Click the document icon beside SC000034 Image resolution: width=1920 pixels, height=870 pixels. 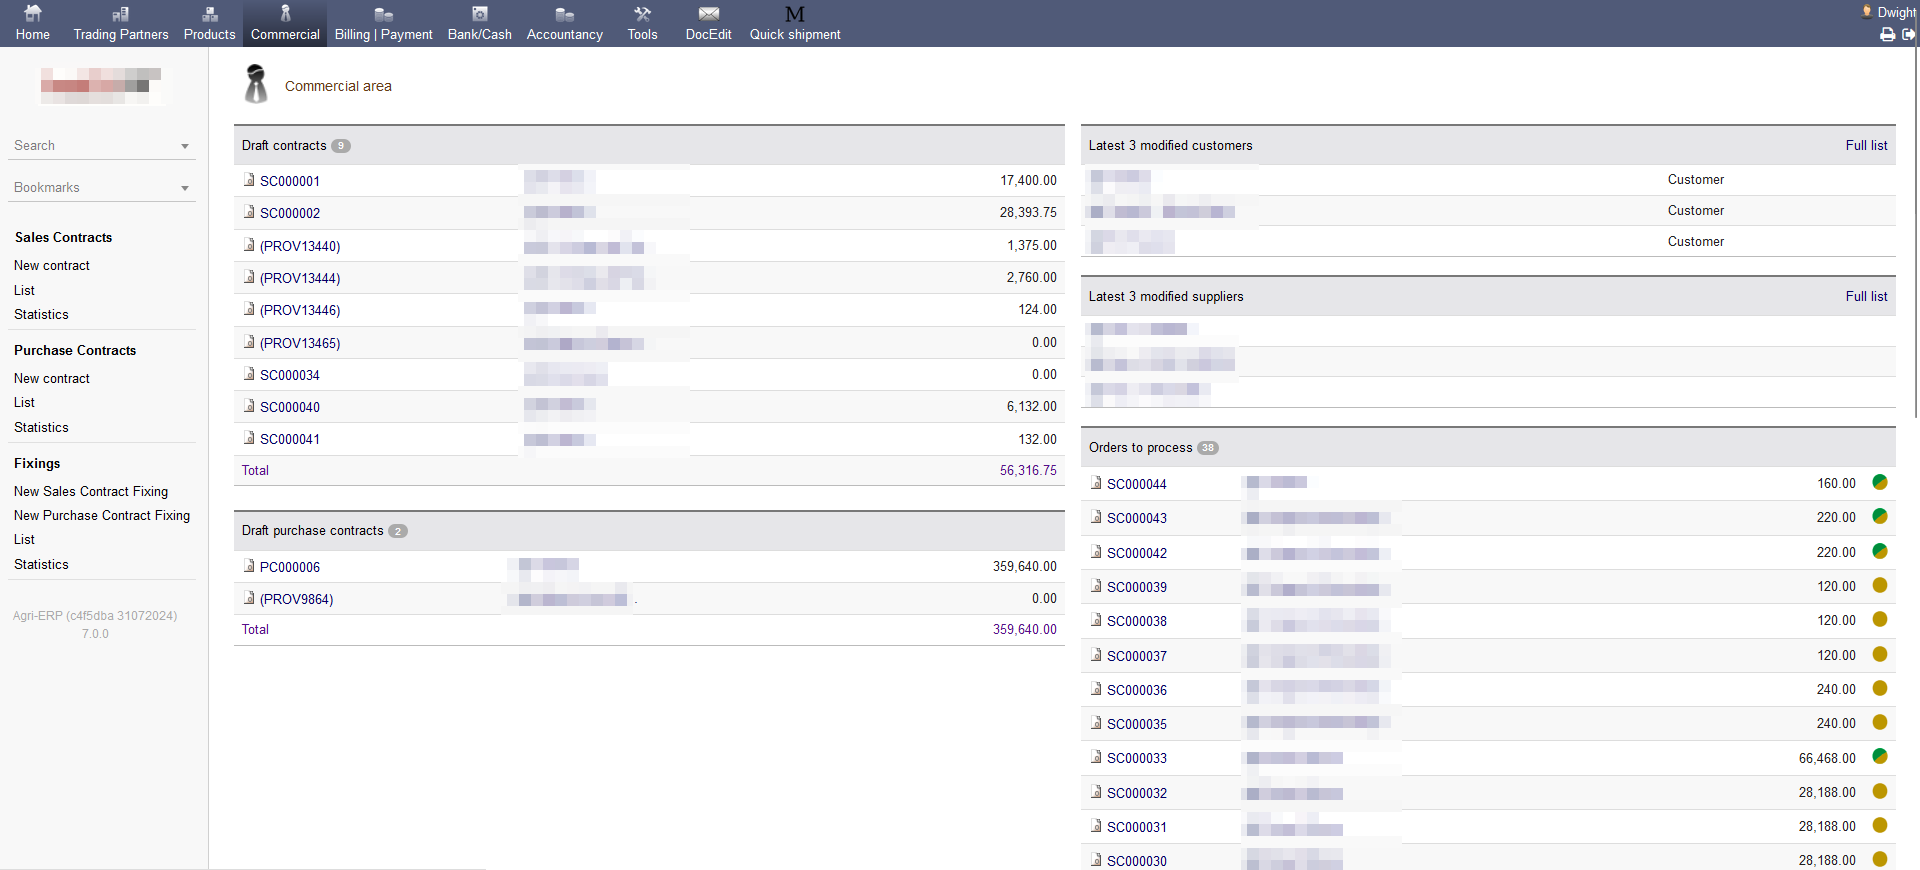(x=249, y=374)
